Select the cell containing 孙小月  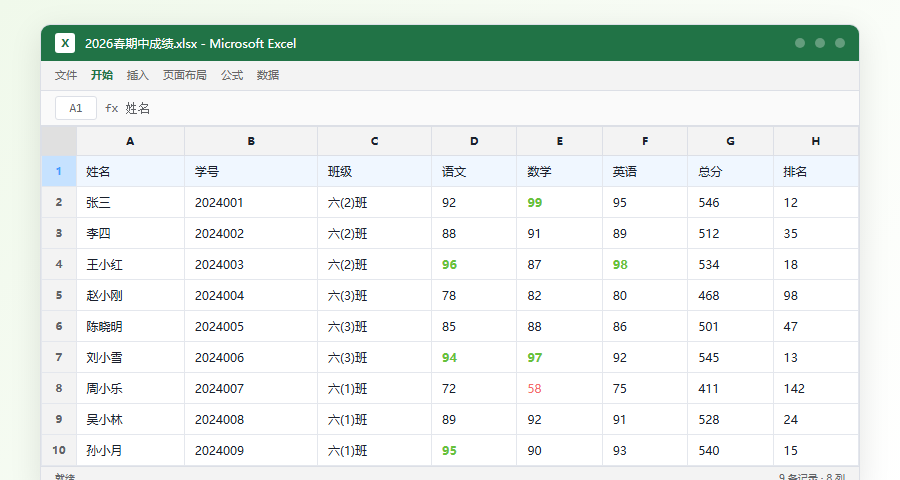(130, 450)
